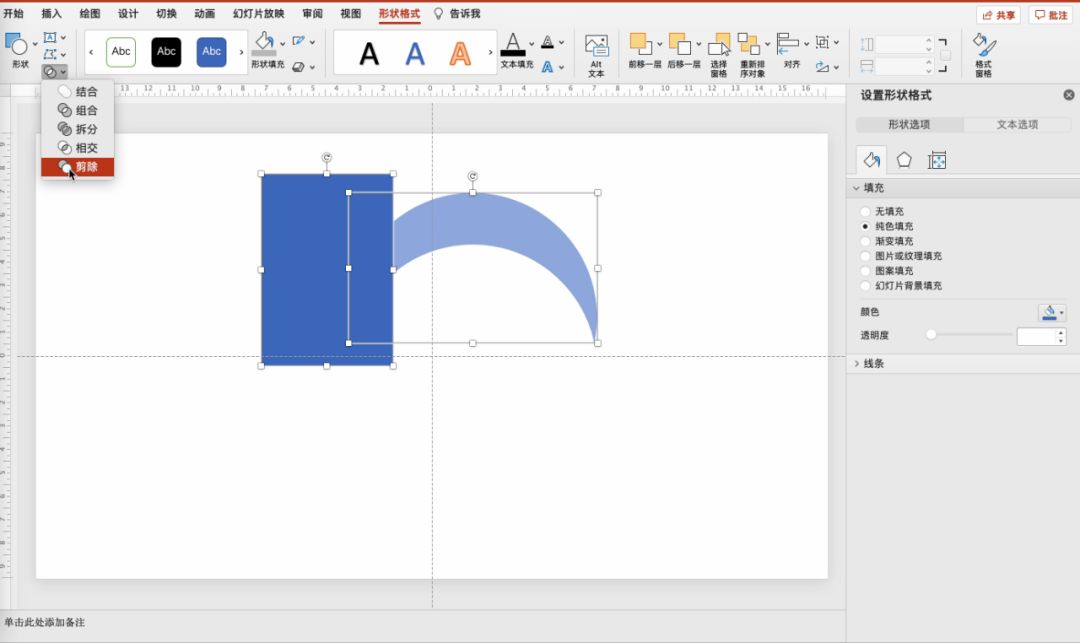Click the text effects blue A icon
1080x643 pixels.
(548, 67)
